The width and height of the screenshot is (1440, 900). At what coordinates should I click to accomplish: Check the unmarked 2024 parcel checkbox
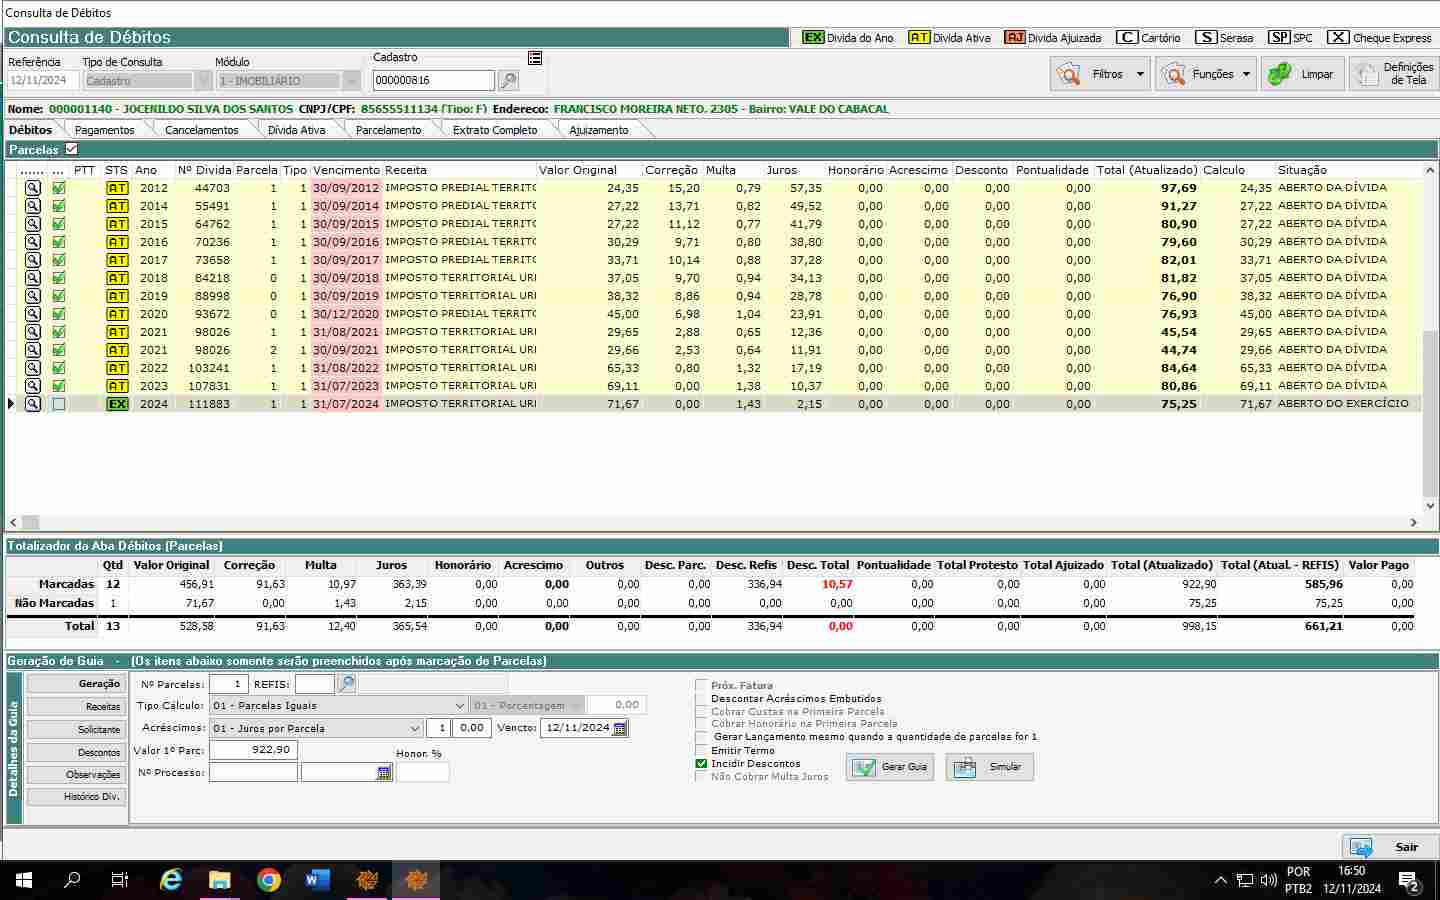[59, 404]
